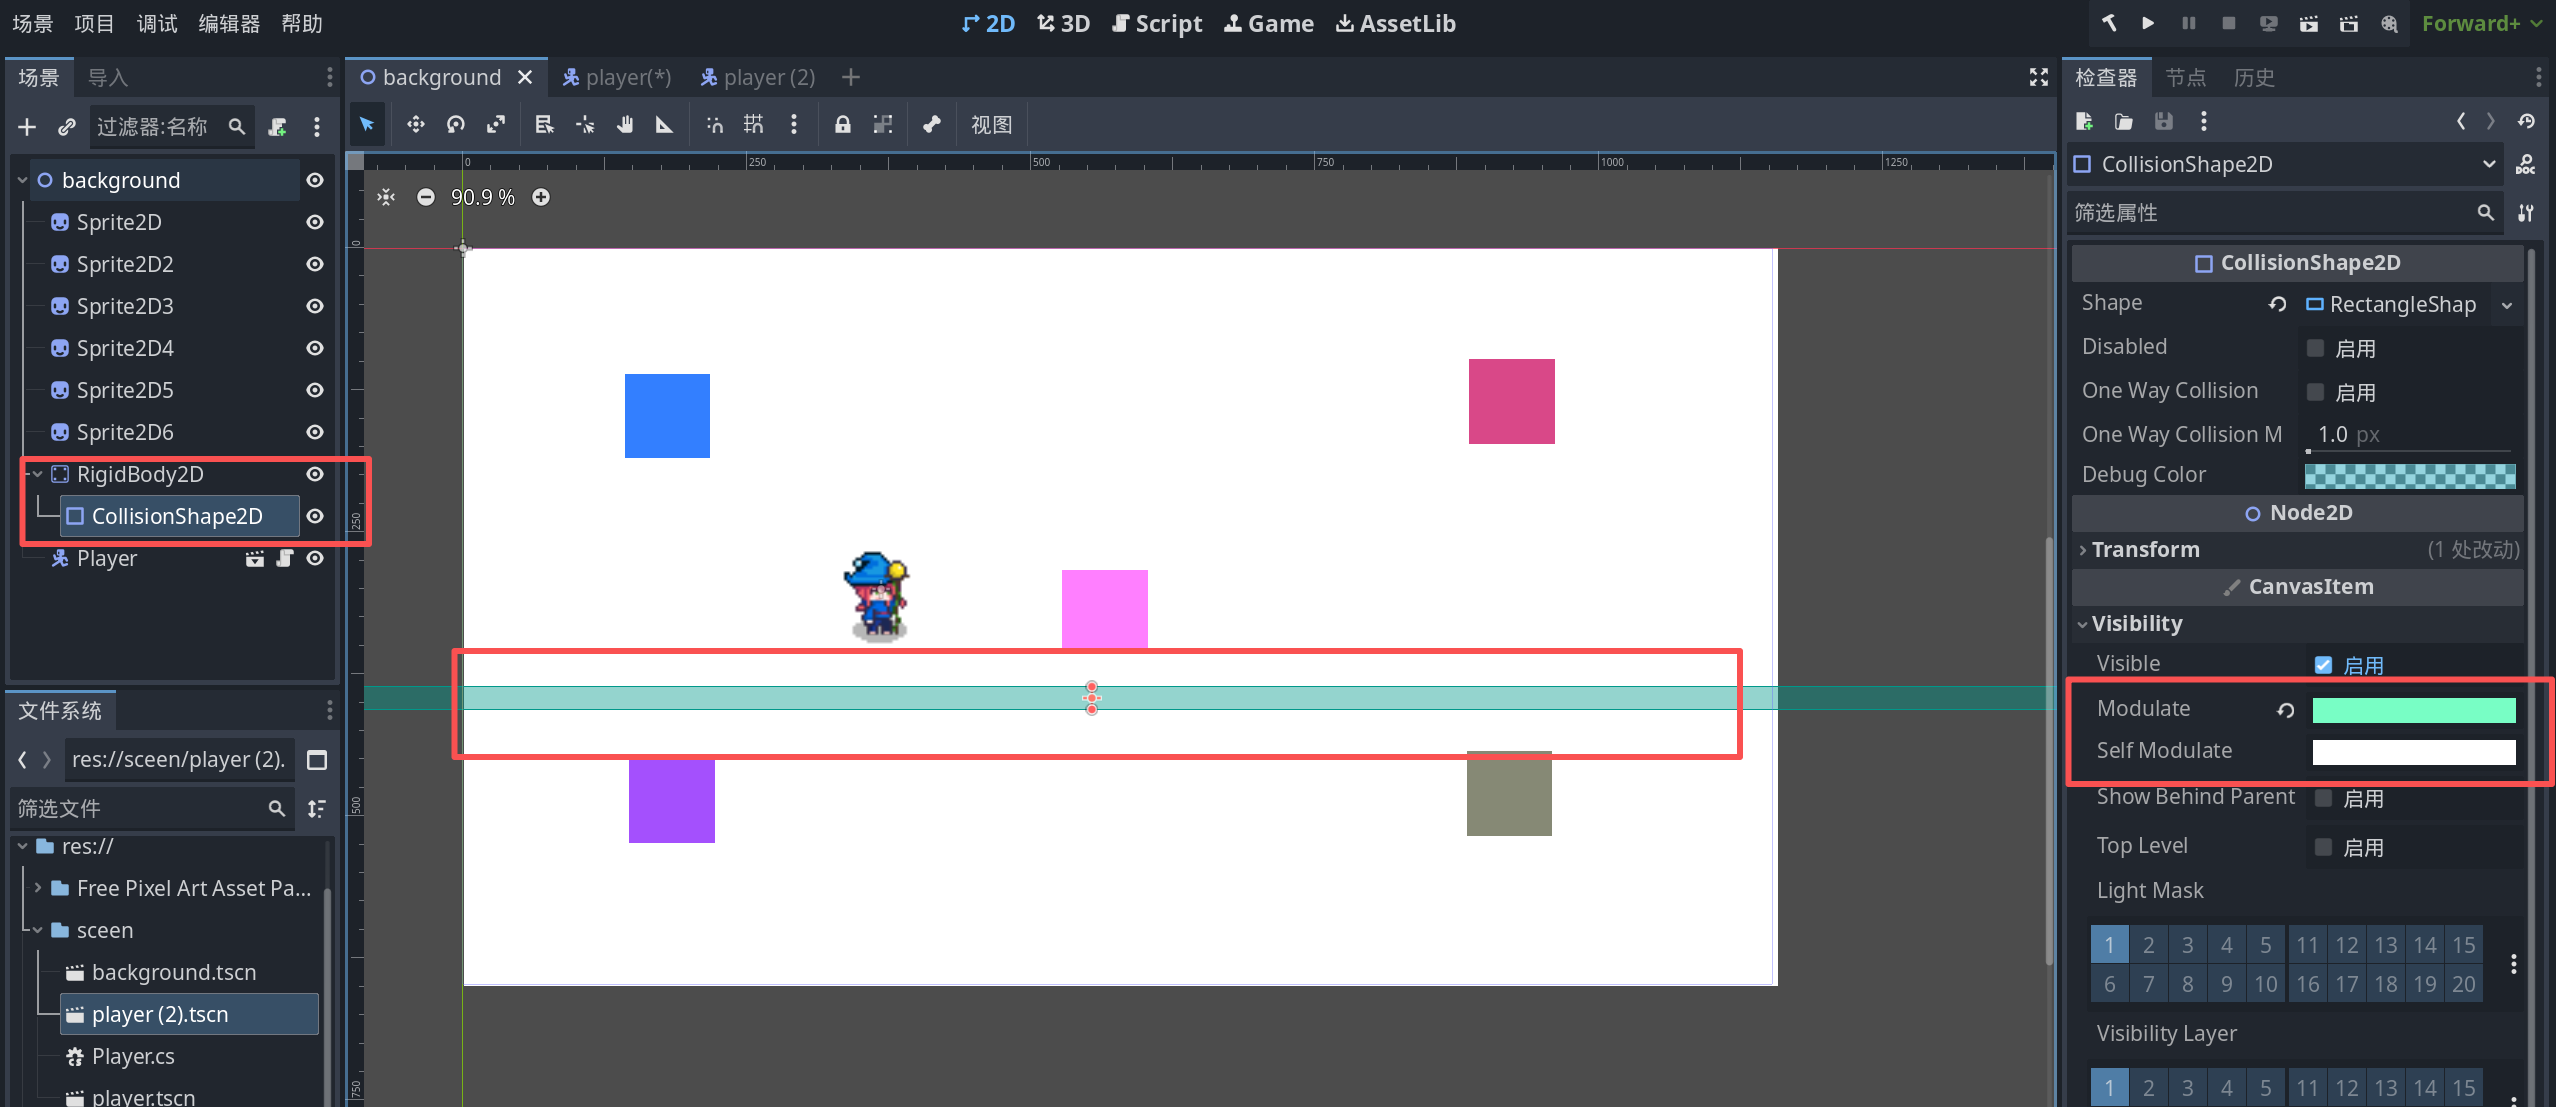Viewport: 2556px width, 1107px height.
Task: Switch to Game workspace
Action: 1269,23
